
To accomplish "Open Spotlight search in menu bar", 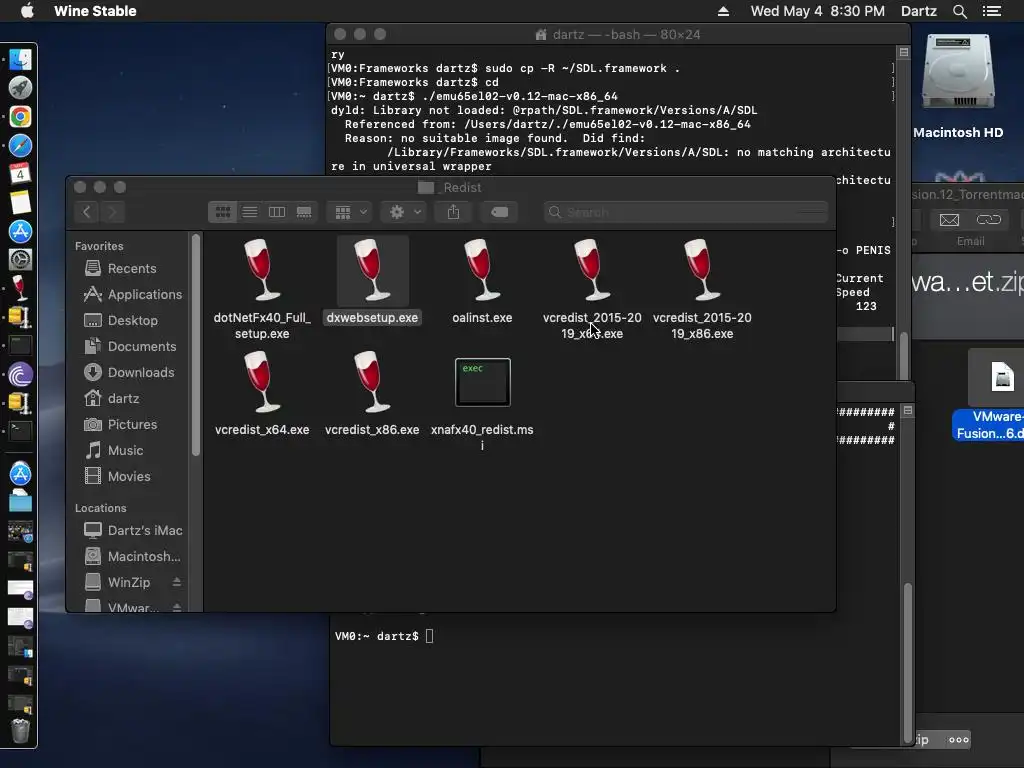I will (960, 11).
